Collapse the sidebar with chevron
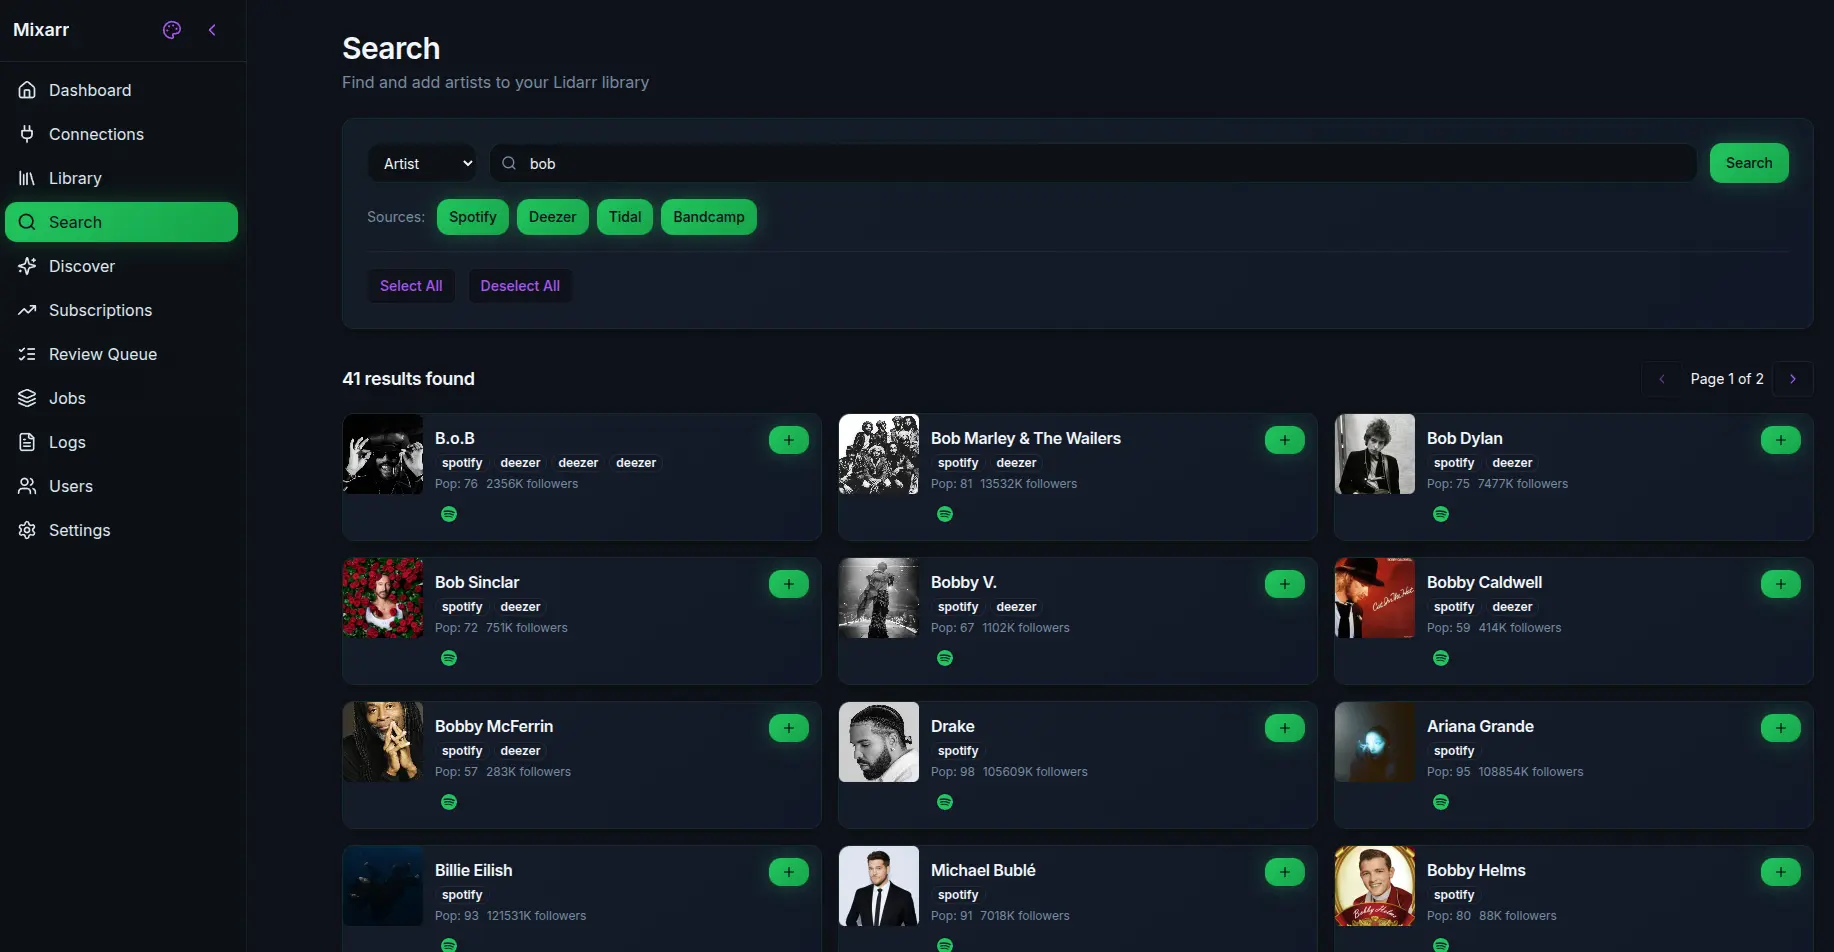Image resolution: width=1834 pixels, height=952 pixels. click(212, 30)
